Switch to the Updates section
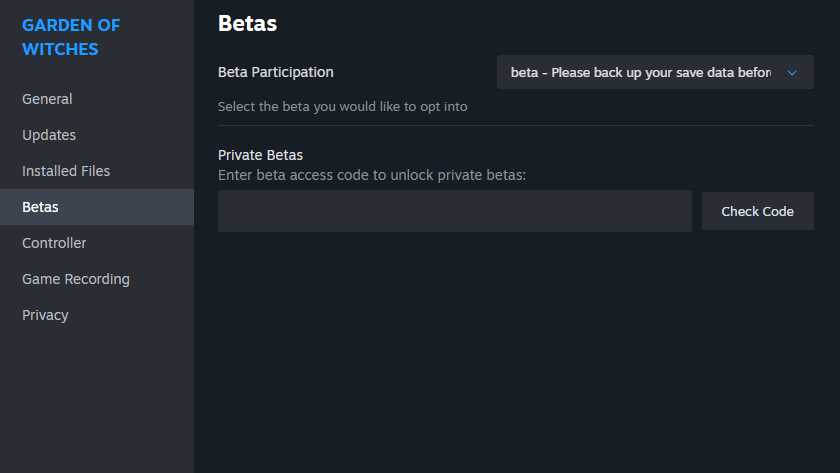The width and height of the screenshot is (840, 473). [49, 135]
